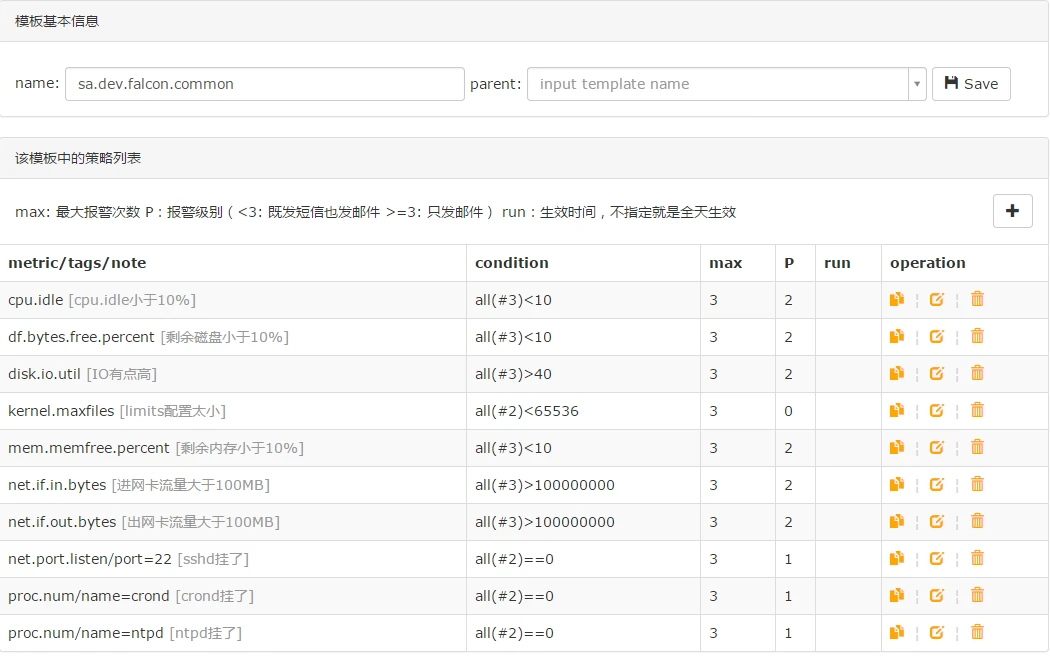Image resolution: width=1050 pixels, height=662 pixels.
Task: Select the cpu.idle metric text
Action: (35, 300)
